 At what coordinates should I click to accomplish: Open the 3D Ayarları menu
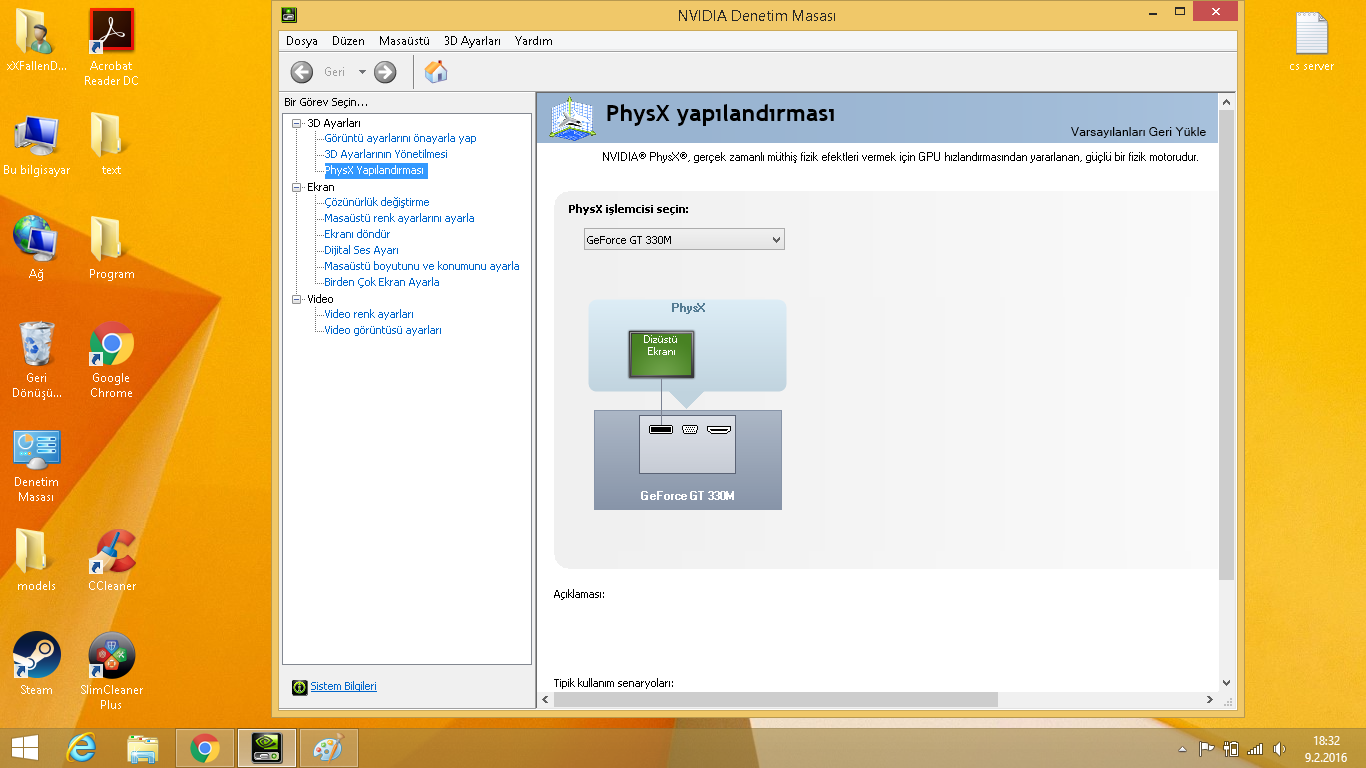pyautogui.click(x=472, y=41)
